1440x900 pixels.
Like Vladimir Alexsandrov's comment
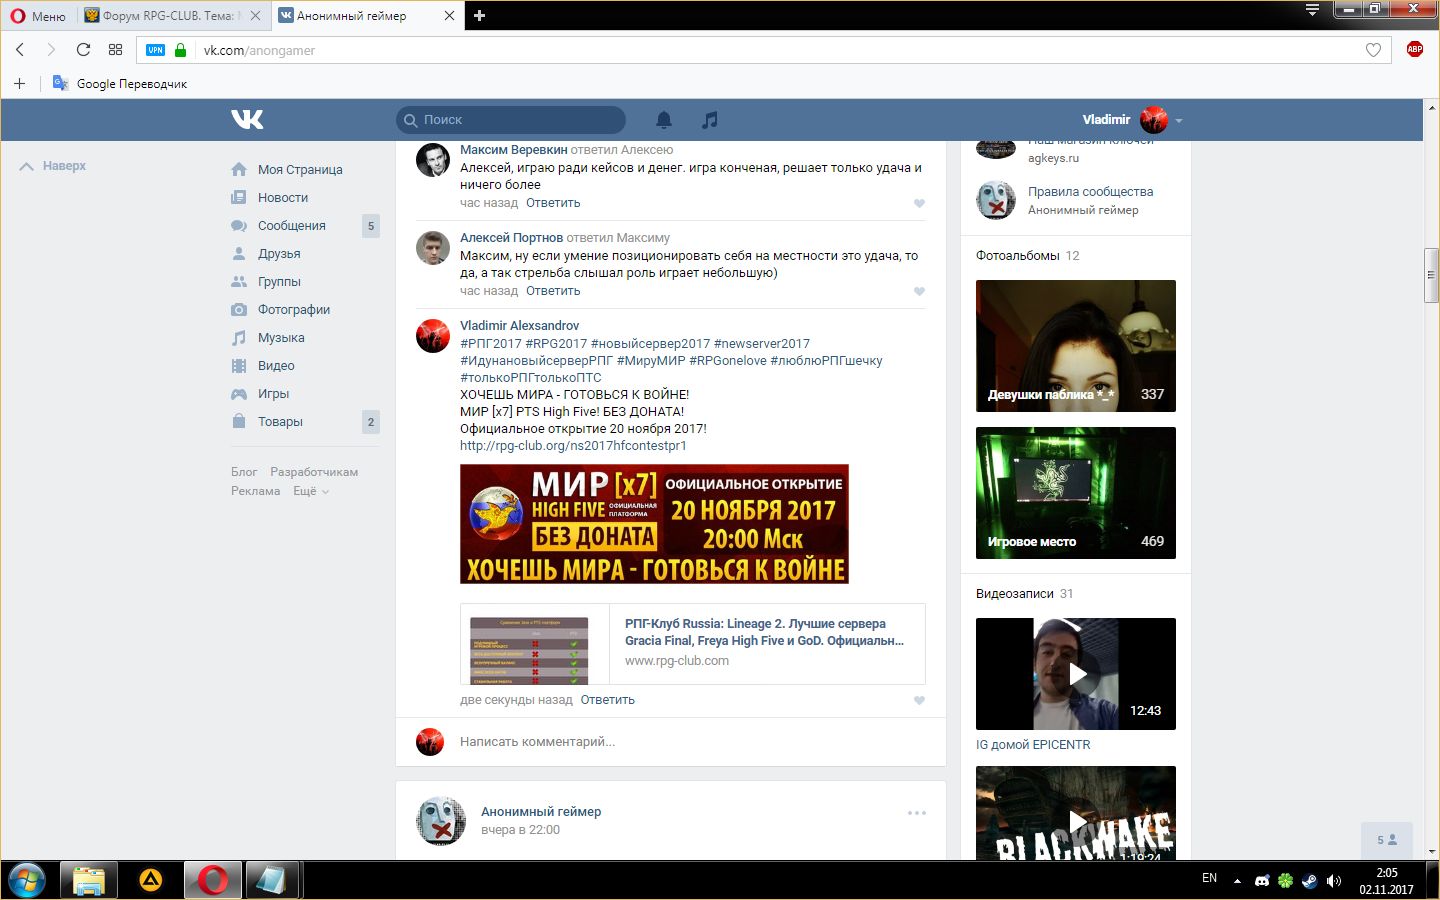click(x=919, y=700)
